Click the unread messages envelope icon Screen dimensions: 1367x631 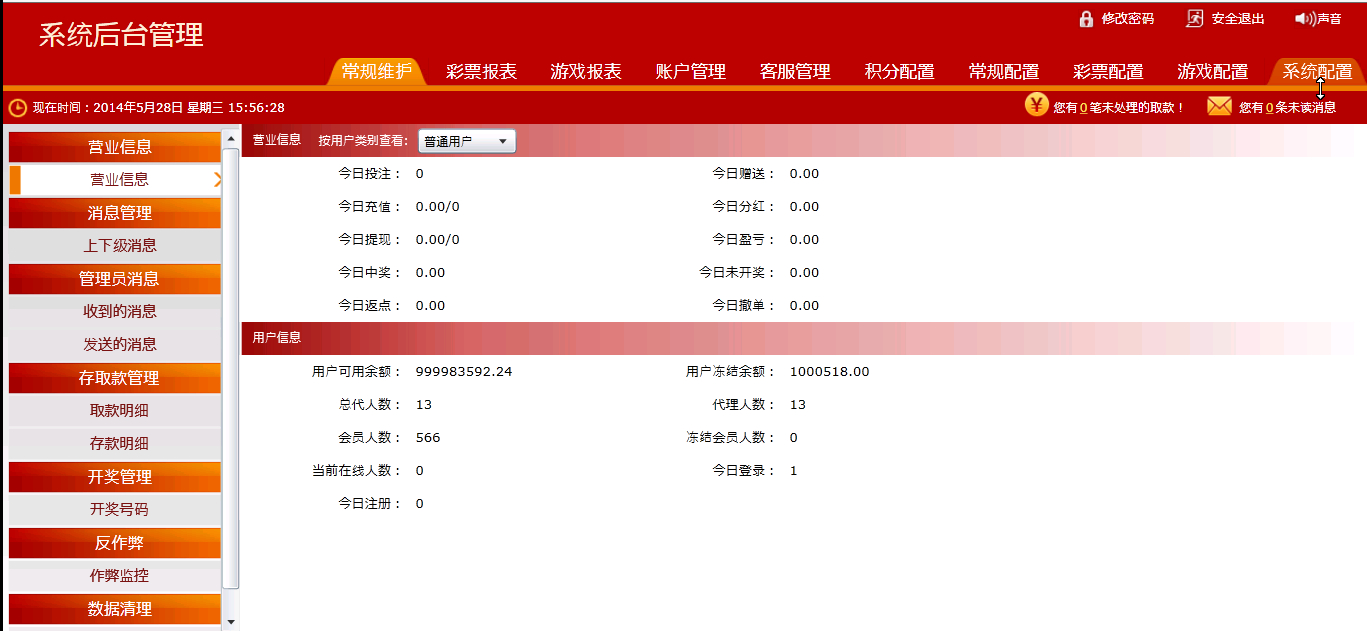(1219, 106)
